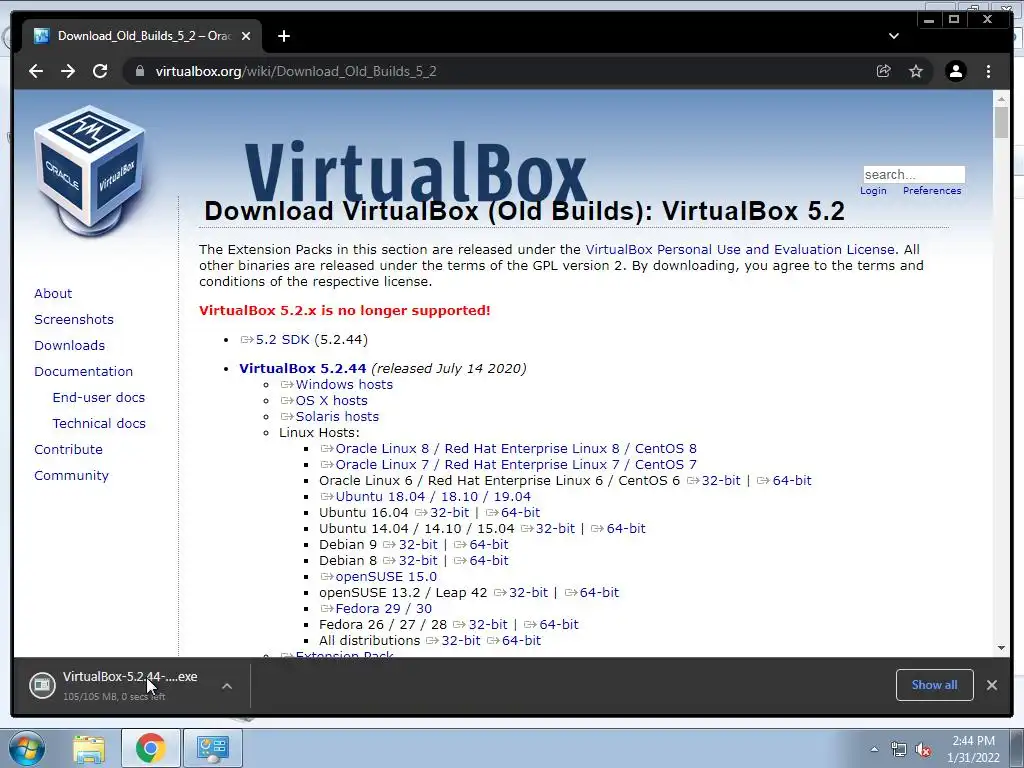Open the Screenshots sidebar link
This screenshot has width=1024, height=768.
(x=74, y=319)
